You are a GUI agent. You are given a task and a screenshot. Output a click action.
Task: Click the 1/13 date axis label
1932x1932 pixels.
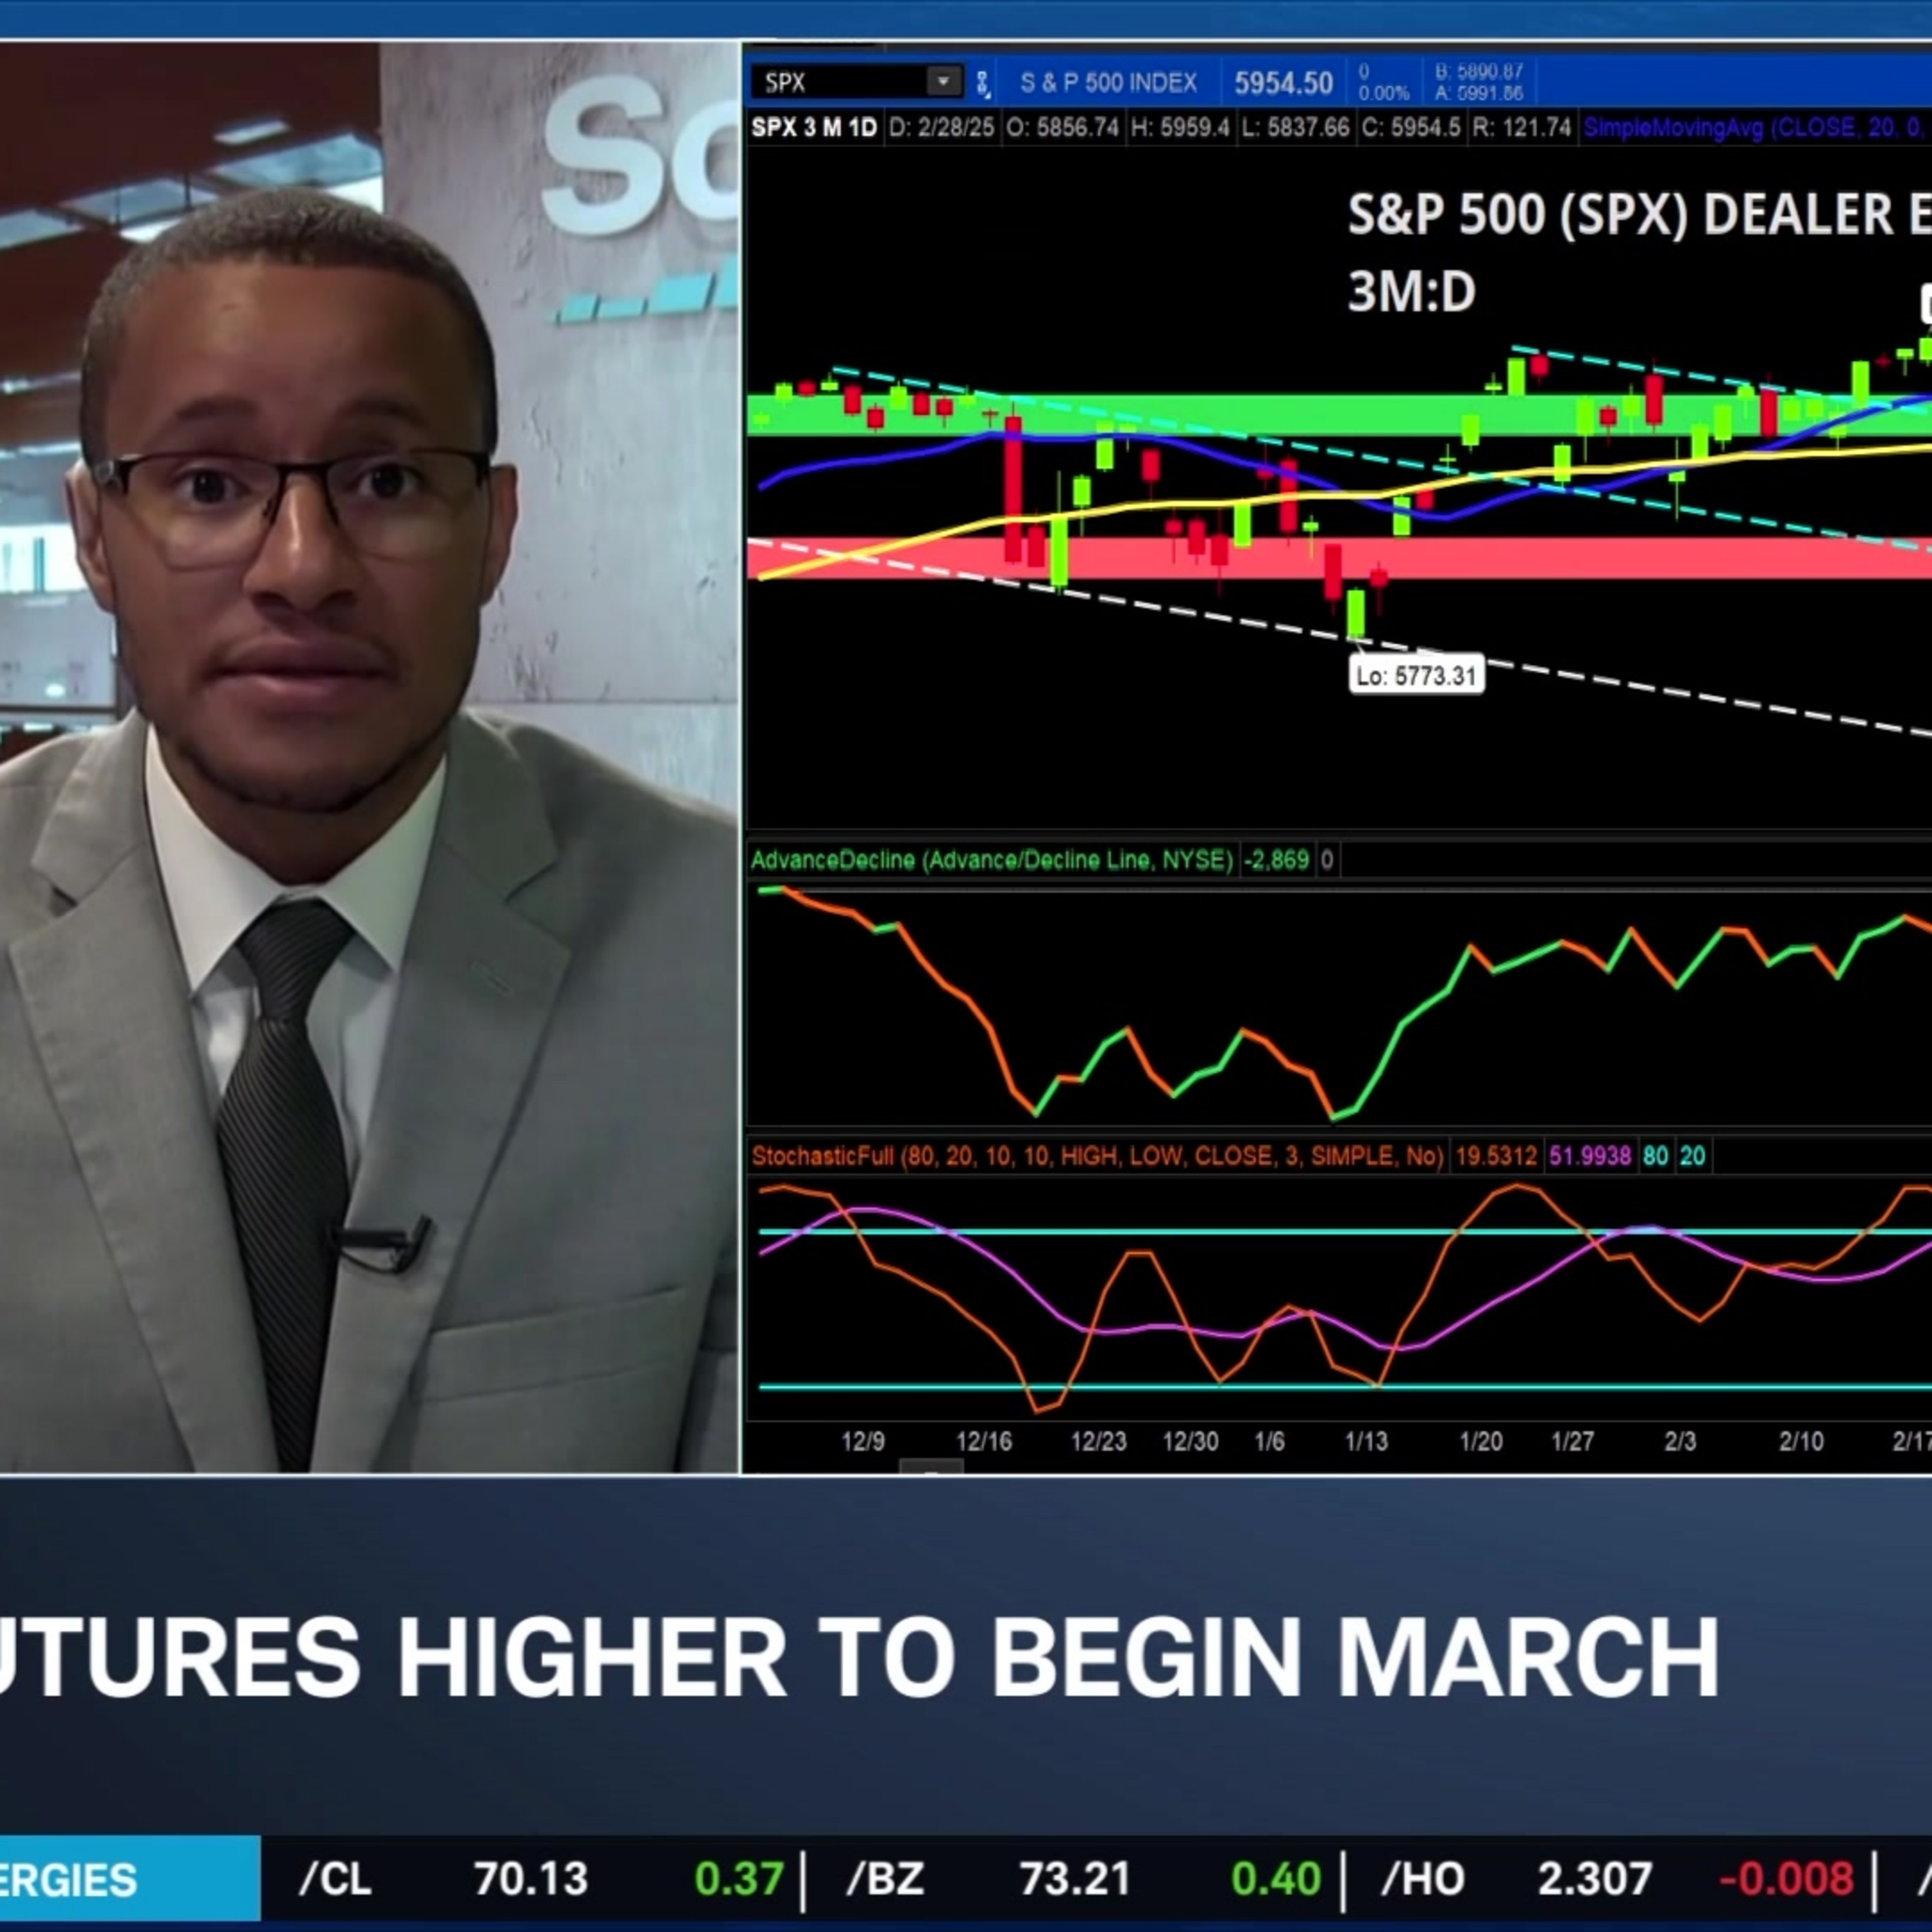click(1366, 1441)
